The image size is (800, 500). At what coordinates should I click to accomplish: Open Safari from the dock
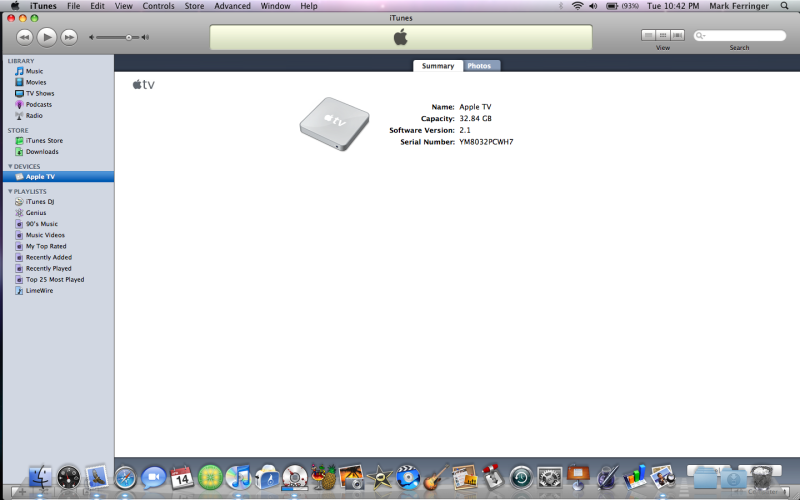[x=126, y=479]
